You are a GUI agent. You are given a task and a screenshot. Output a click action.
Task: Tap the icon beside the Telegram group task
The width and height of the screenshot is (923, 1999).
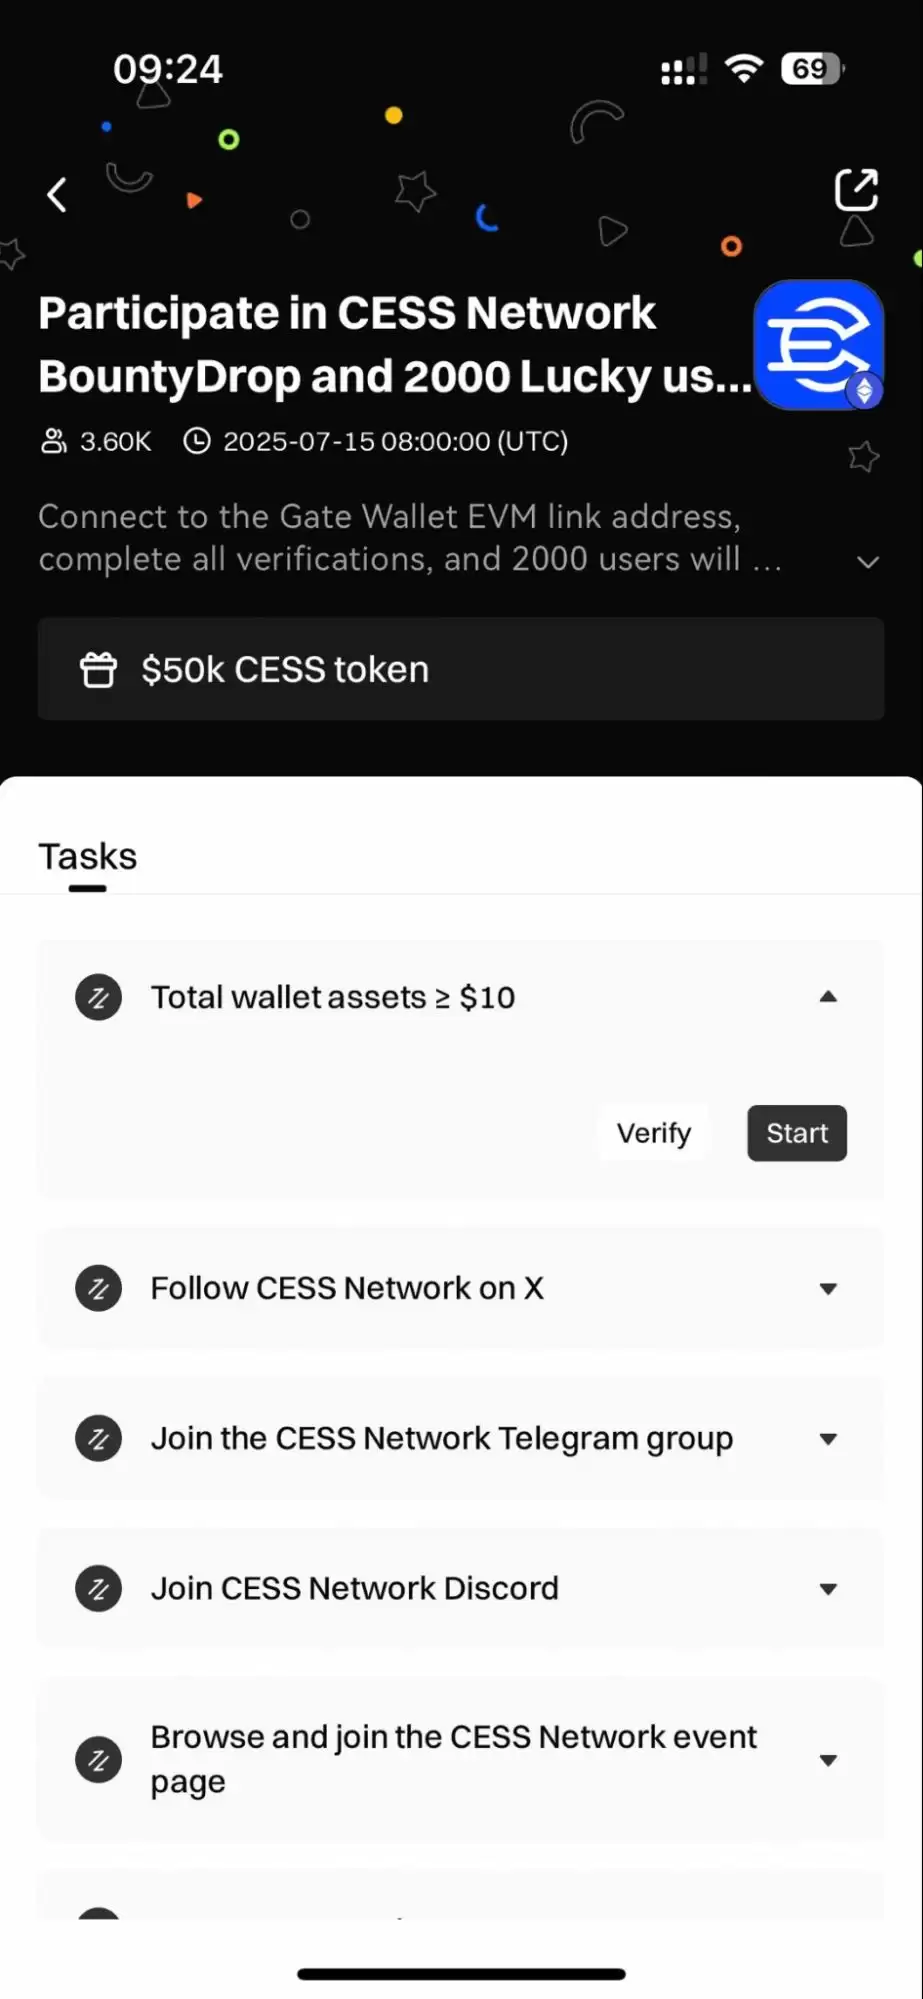tap(99, 1438)
